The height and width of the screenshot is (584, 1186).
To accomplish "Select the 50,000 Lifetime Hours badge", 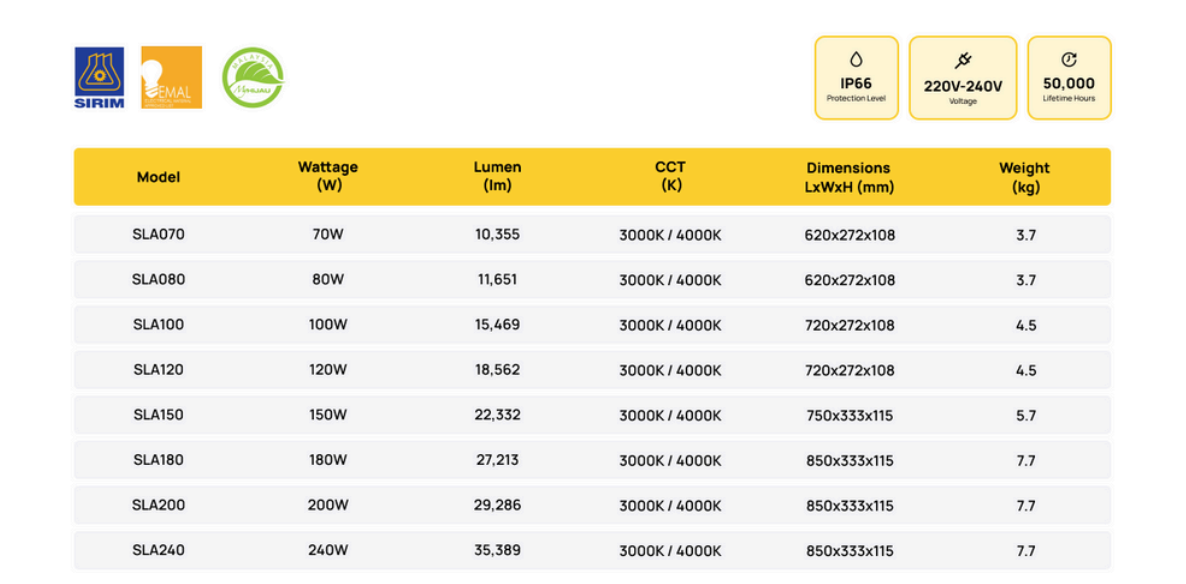I will tap(1069, 78).
